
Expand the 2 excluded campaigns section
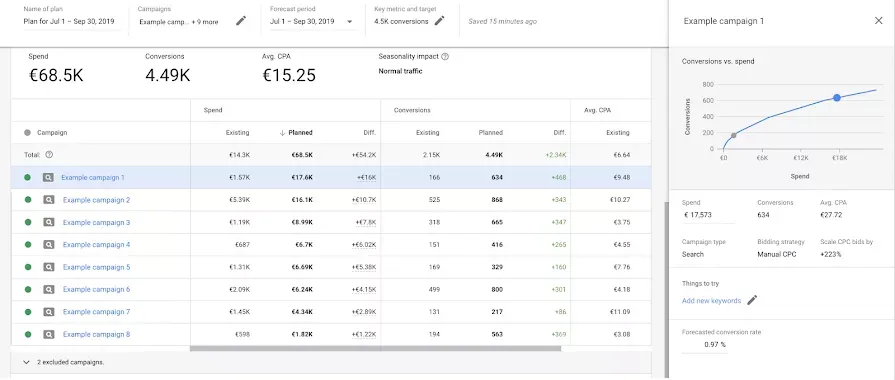(27, 362)
